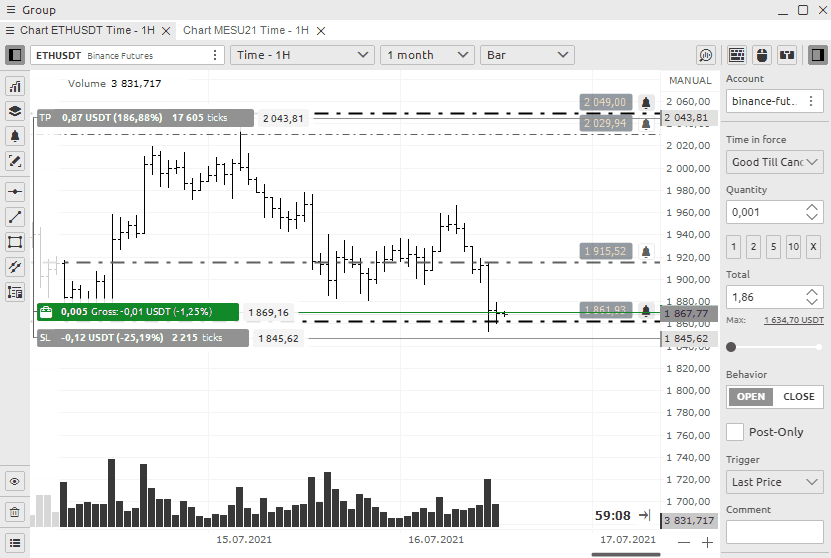Enable the Post-Only checkbox

[735, 432]
